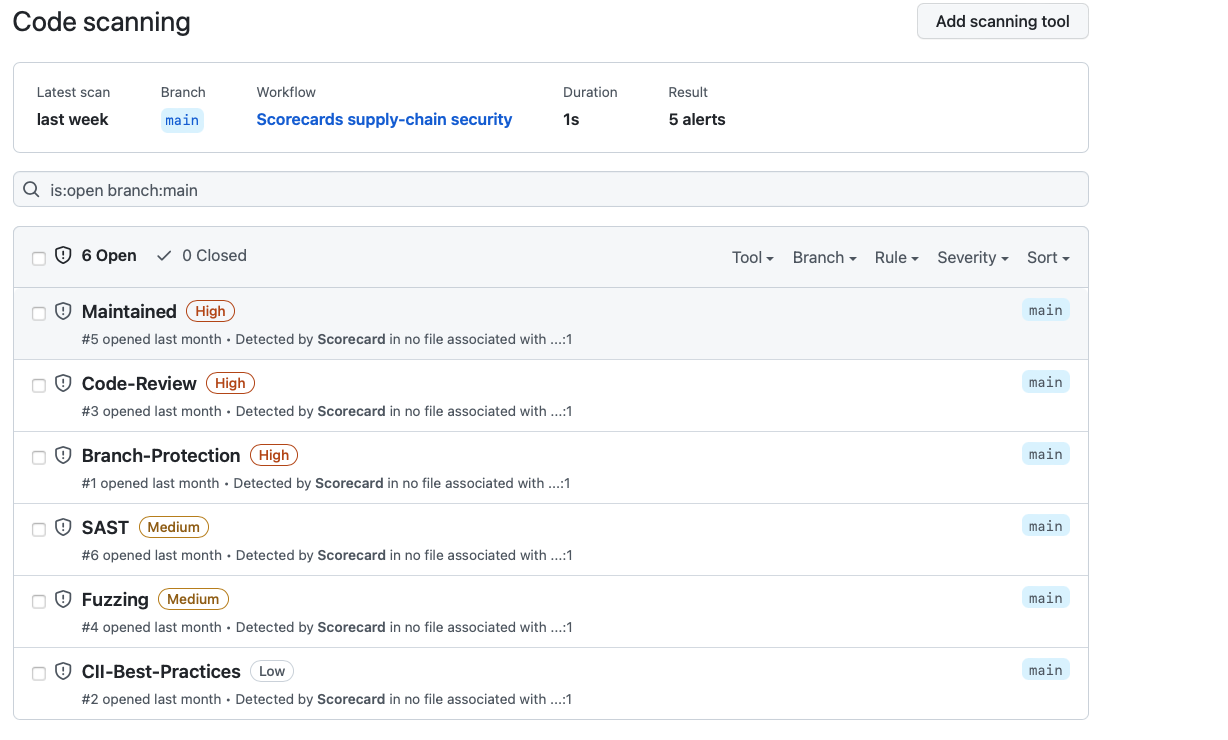The image size is (1228, 740).
Task: Click the search magnifier icon in filter bar
Action: 32,190
